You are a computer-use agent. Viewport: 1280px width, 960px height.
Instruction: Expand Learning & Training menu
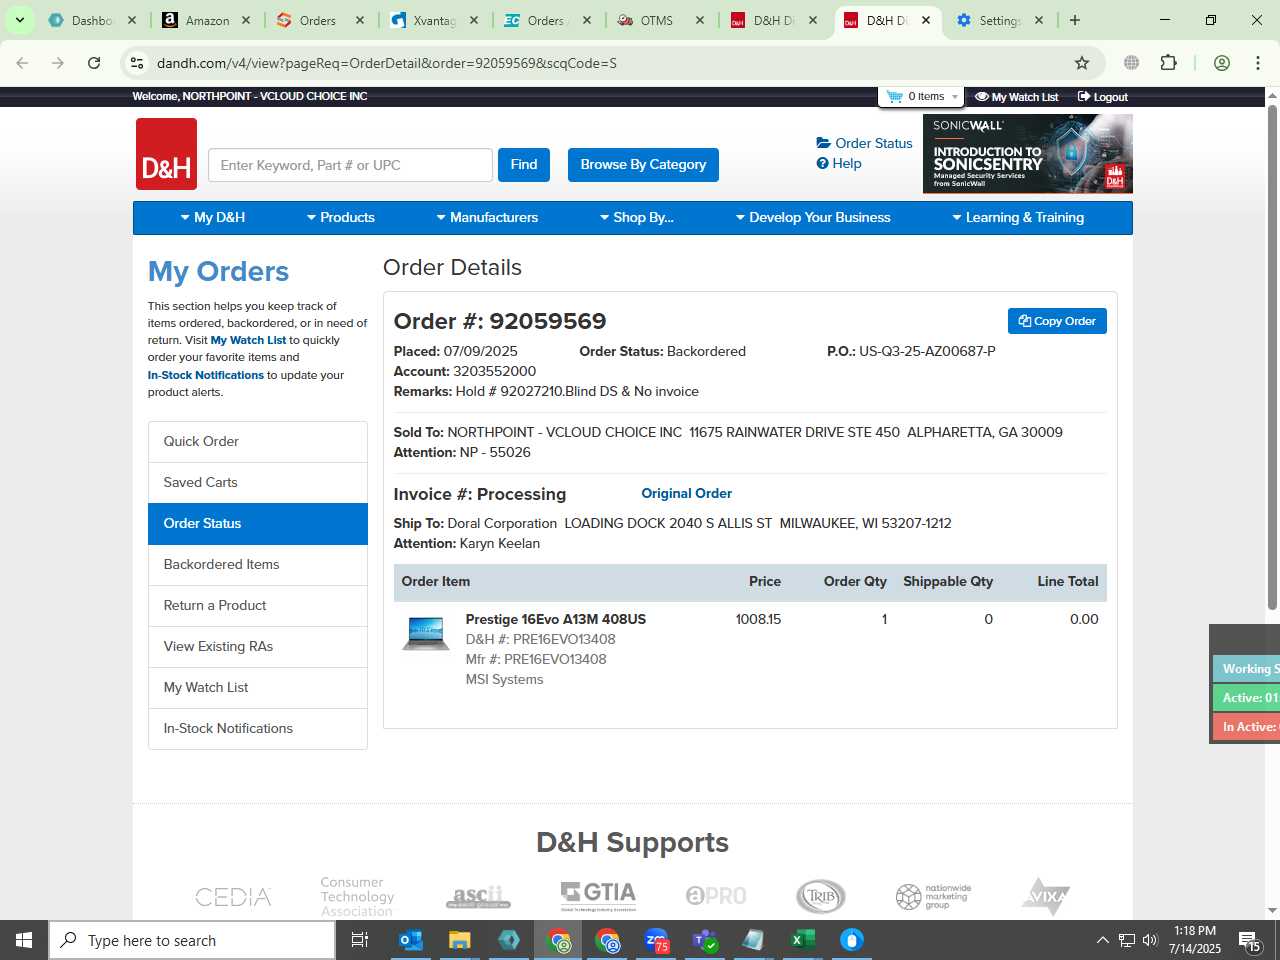[1018, 217]
